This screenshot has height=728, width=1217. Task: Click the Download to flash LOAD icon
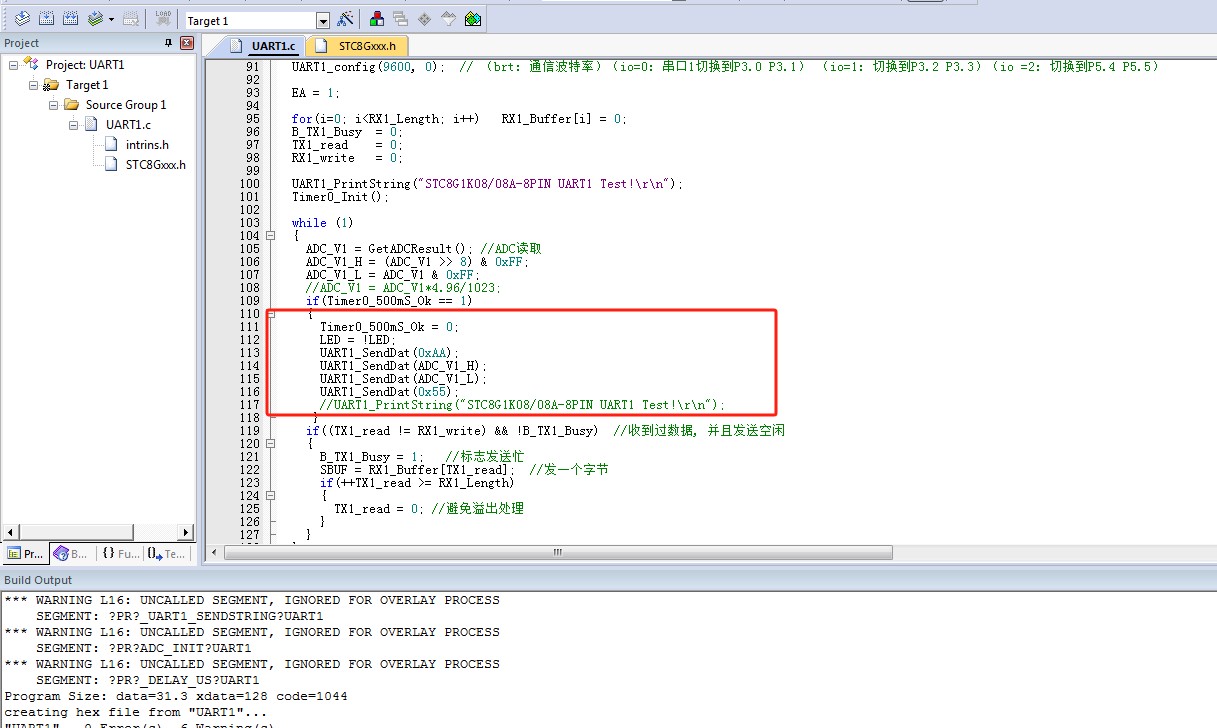[x=163, y=19]
